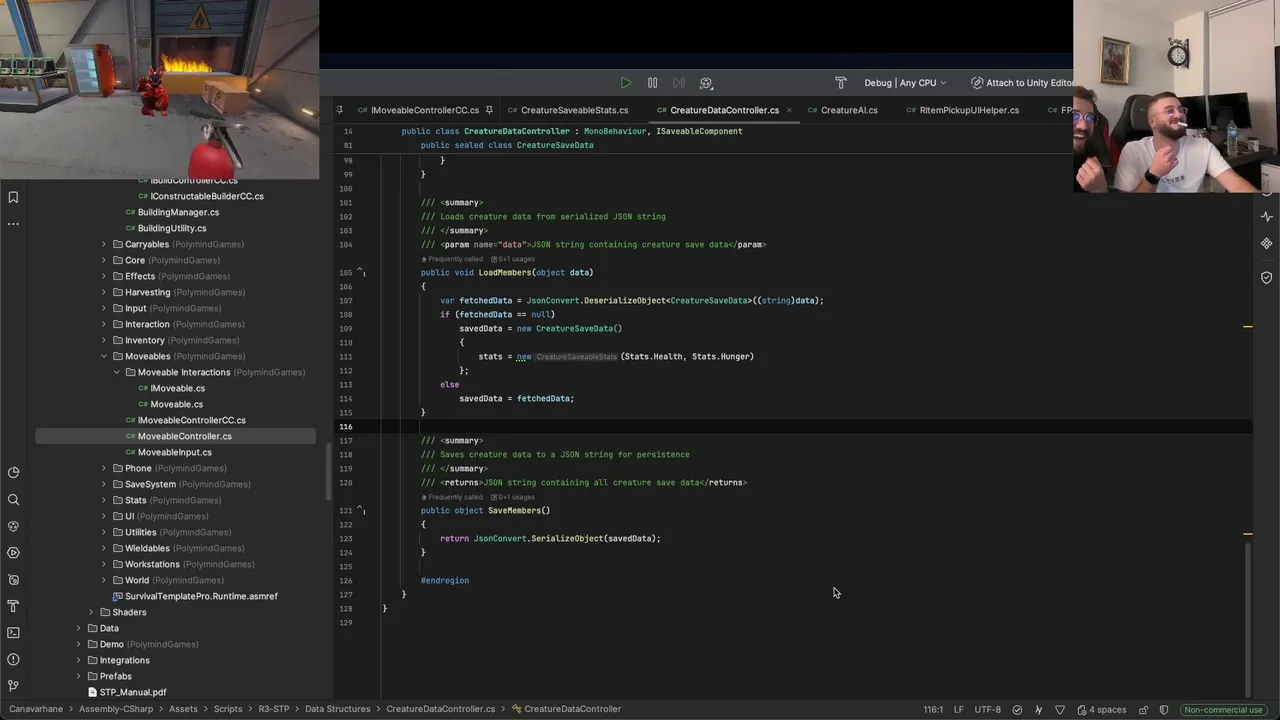
Task: Expand the Workstations folder
Action: pyautogui.click(x=104, y=564)
